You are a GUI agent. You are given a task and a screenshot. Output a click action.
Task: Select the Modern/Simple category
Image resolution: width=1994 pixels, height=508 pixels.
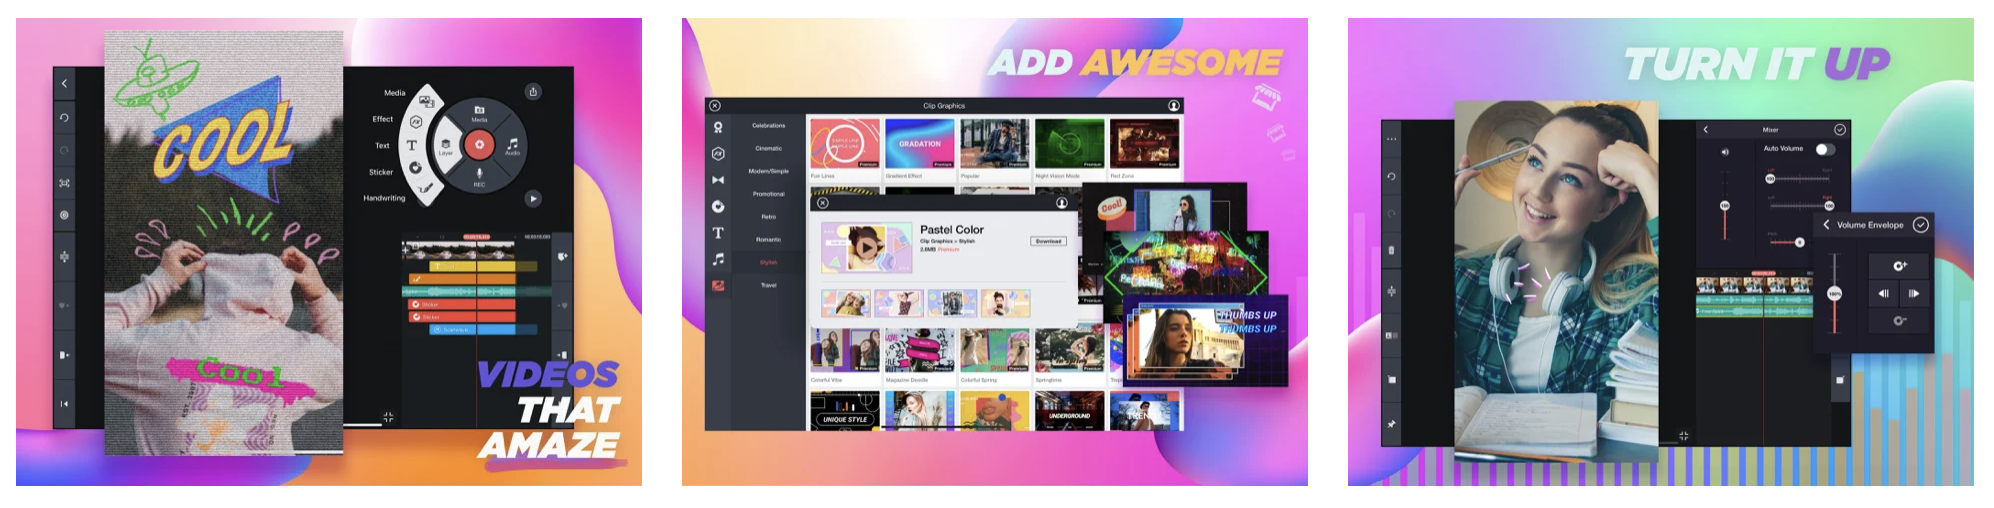pos(768,171)
